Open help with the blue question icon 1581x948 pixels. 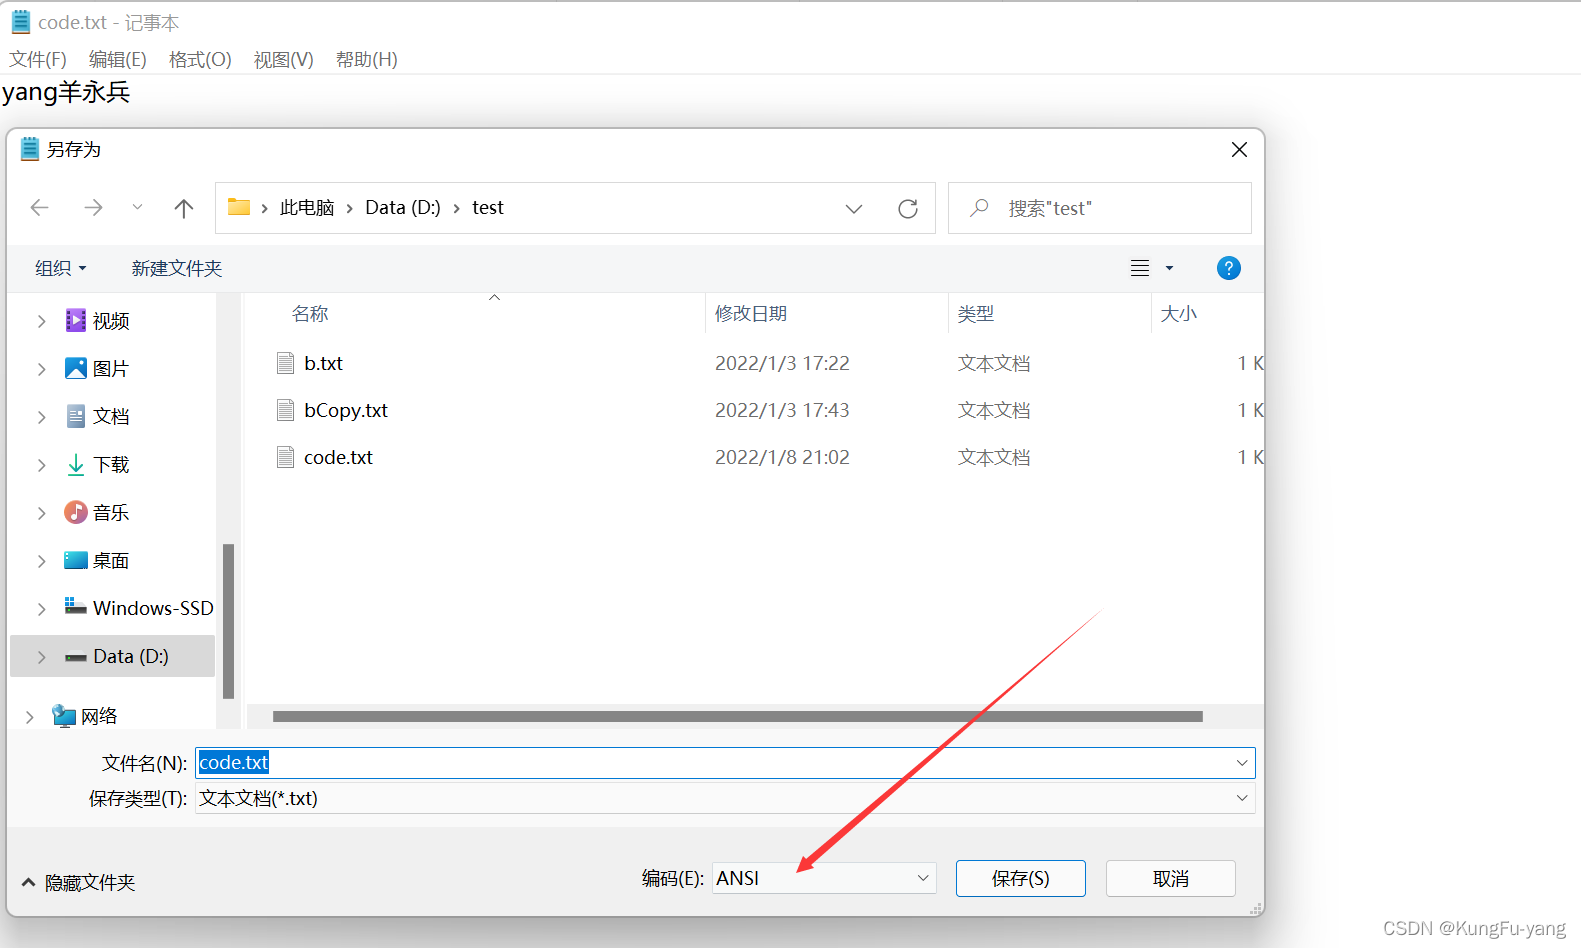pos(1229,268)
